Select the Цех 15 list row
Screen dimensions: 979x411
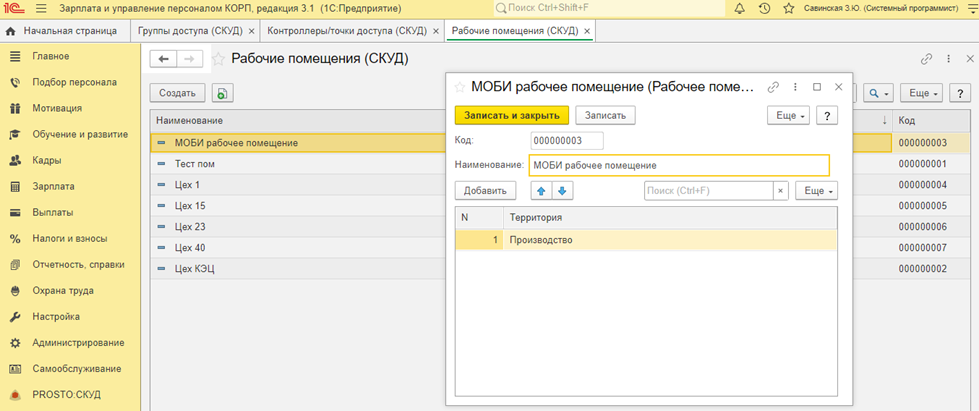click(x=187, y=206)
